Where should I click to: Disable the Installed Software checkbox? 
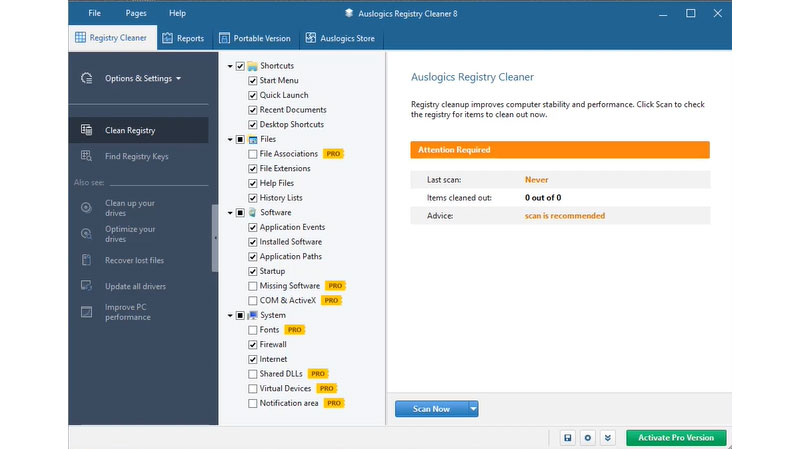tap(253, 242)
